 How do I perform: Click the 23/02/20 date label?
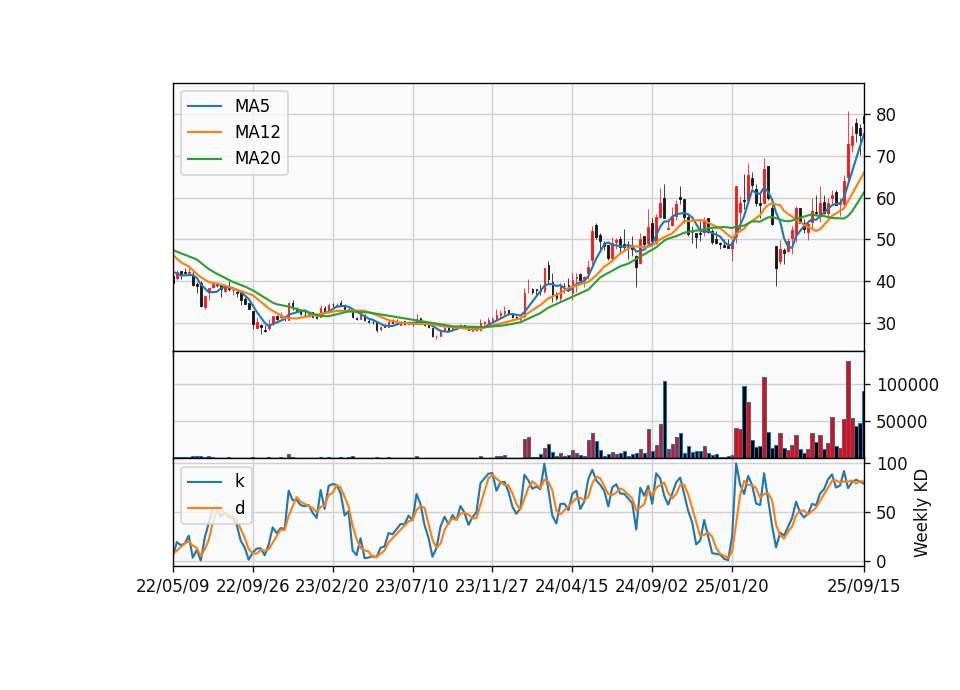[x=332, y=587]
